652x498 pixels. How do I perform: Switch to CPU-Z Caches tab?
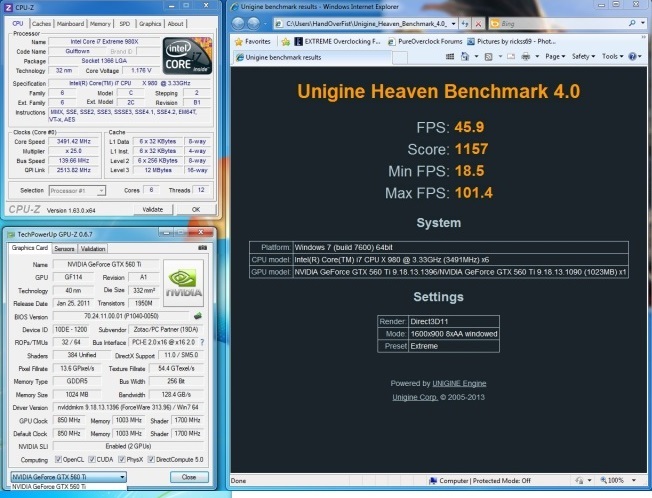pos(41,24)
